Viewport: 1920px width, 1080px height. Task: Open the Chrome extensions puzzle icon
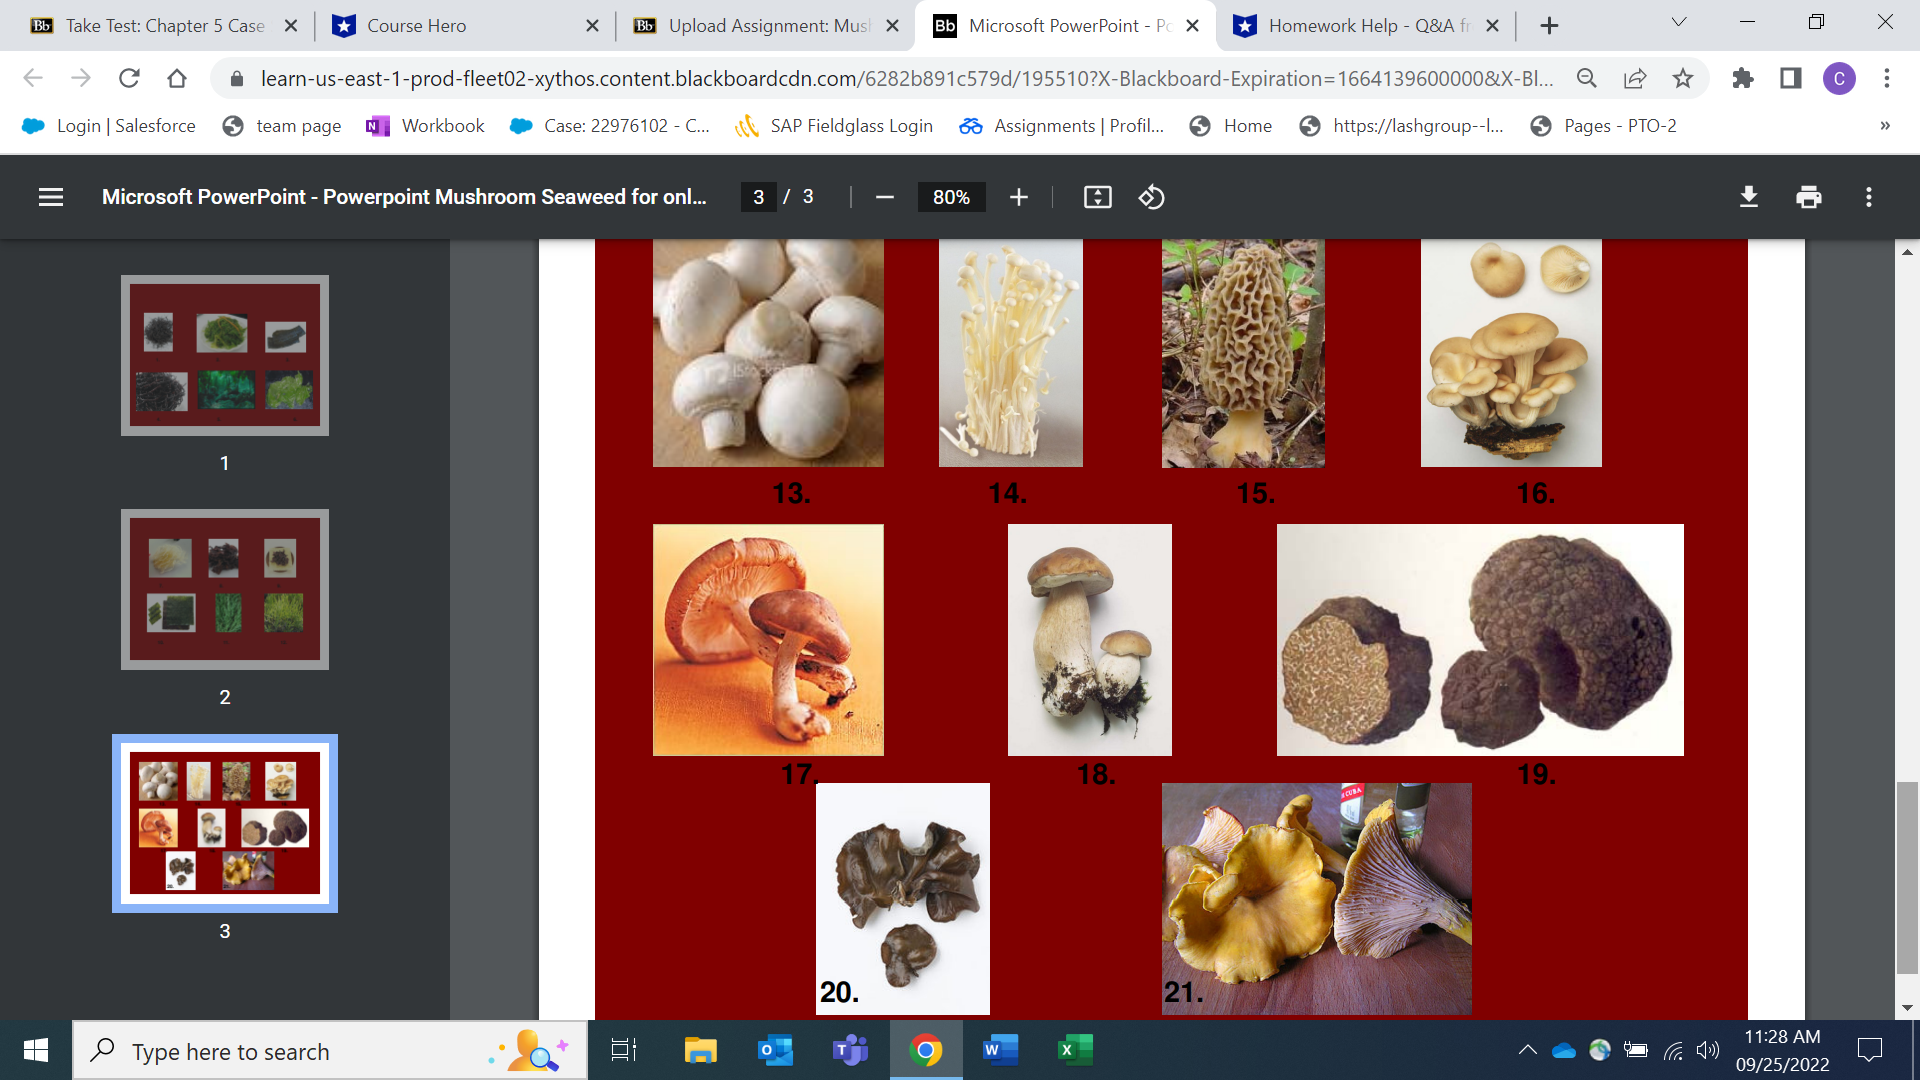(1743, 78)
